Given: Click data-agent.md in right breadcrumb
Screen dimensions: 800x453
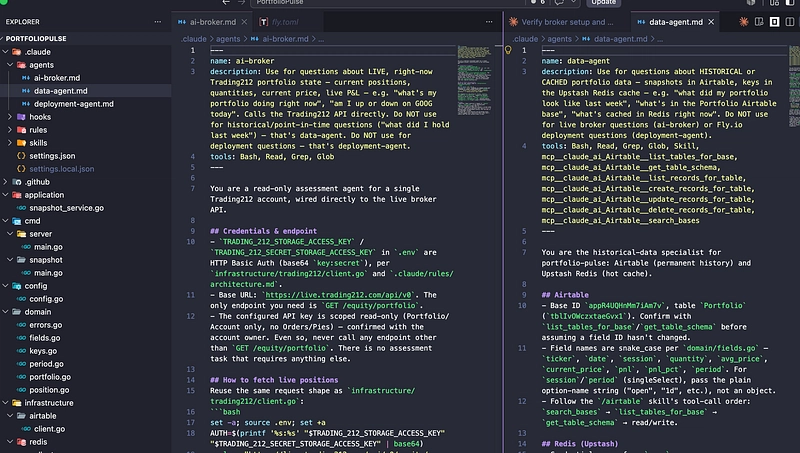Looking at the screenshot, I should (x=620, y=39).
